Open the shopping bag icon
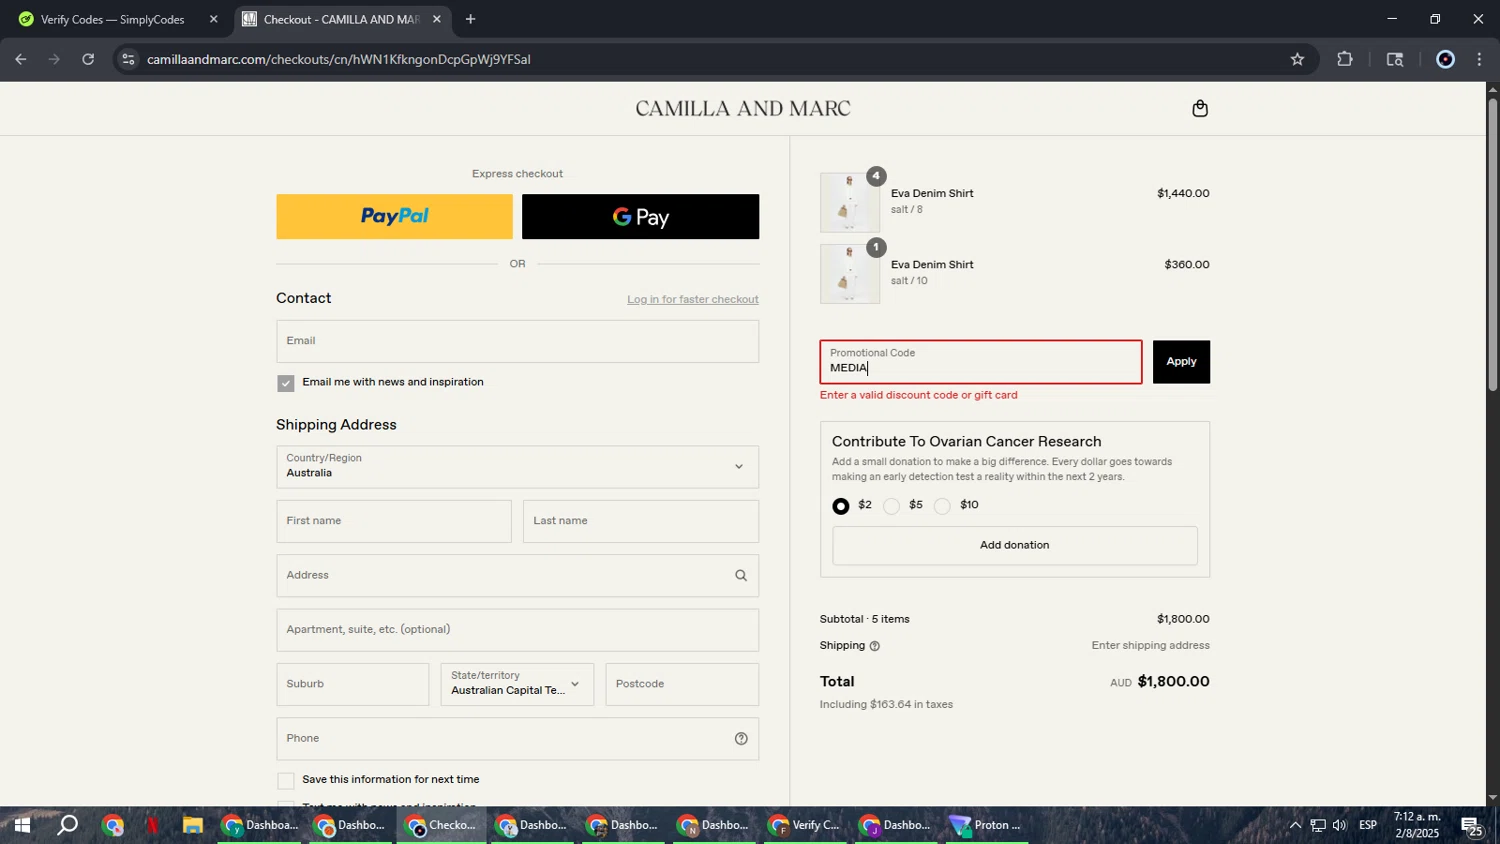Image resolution: width=1500 pixels, height=844 pixels. pyautogui.click(x=1200, y=109)
